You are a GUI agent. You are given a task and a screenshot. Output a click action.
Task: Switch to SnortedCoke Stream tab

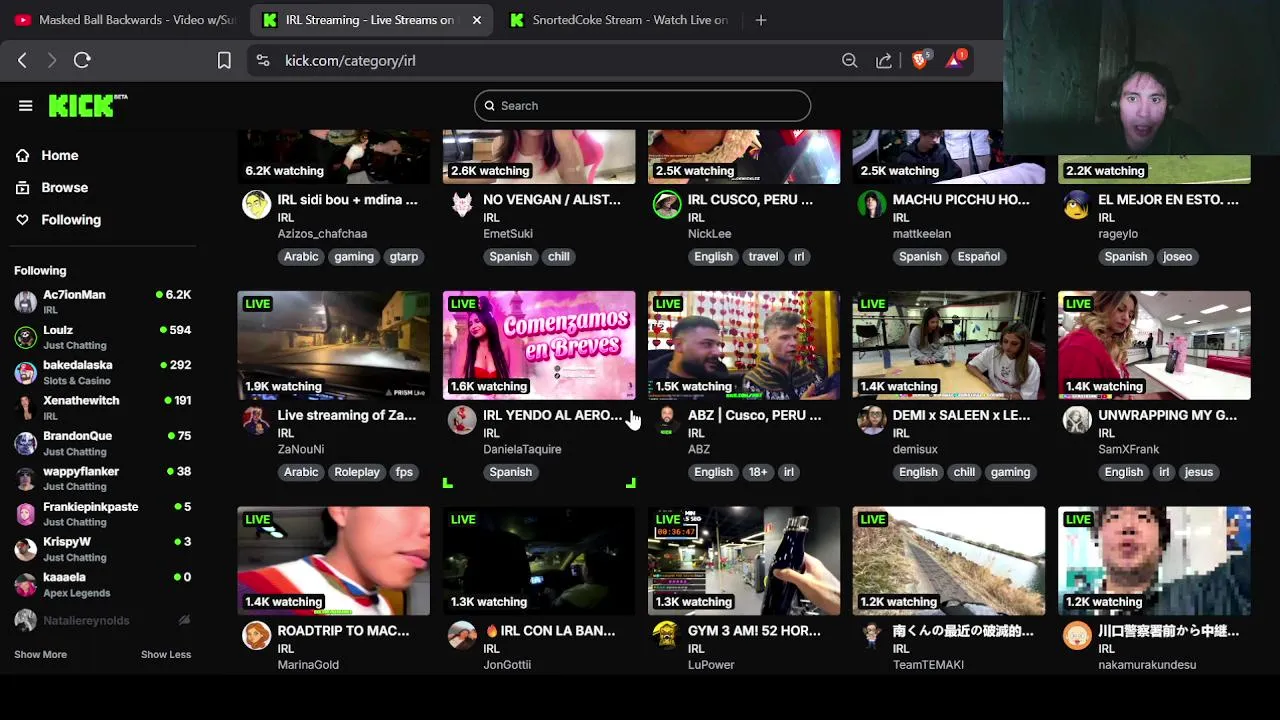pyautogui.click(x=620, y=20)
